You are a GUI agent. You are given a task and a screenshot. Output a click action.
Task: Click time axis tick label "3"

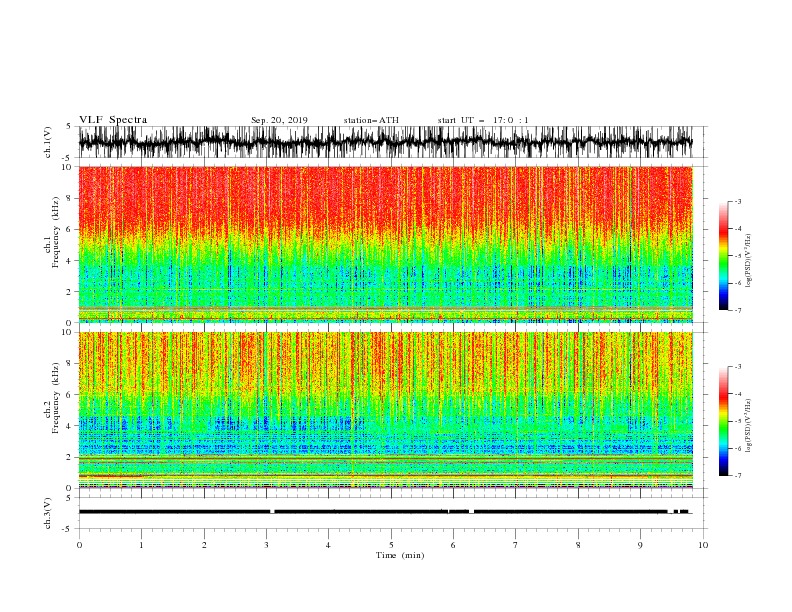[266, 545]
